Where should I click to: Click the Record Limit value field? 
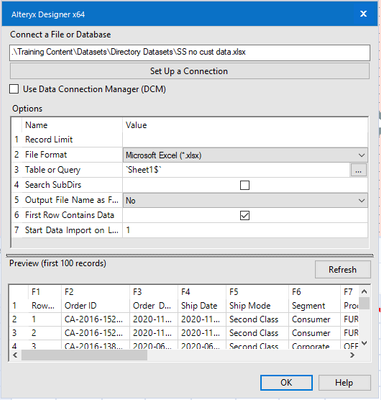pyautogui.click(x=245, y=140)
